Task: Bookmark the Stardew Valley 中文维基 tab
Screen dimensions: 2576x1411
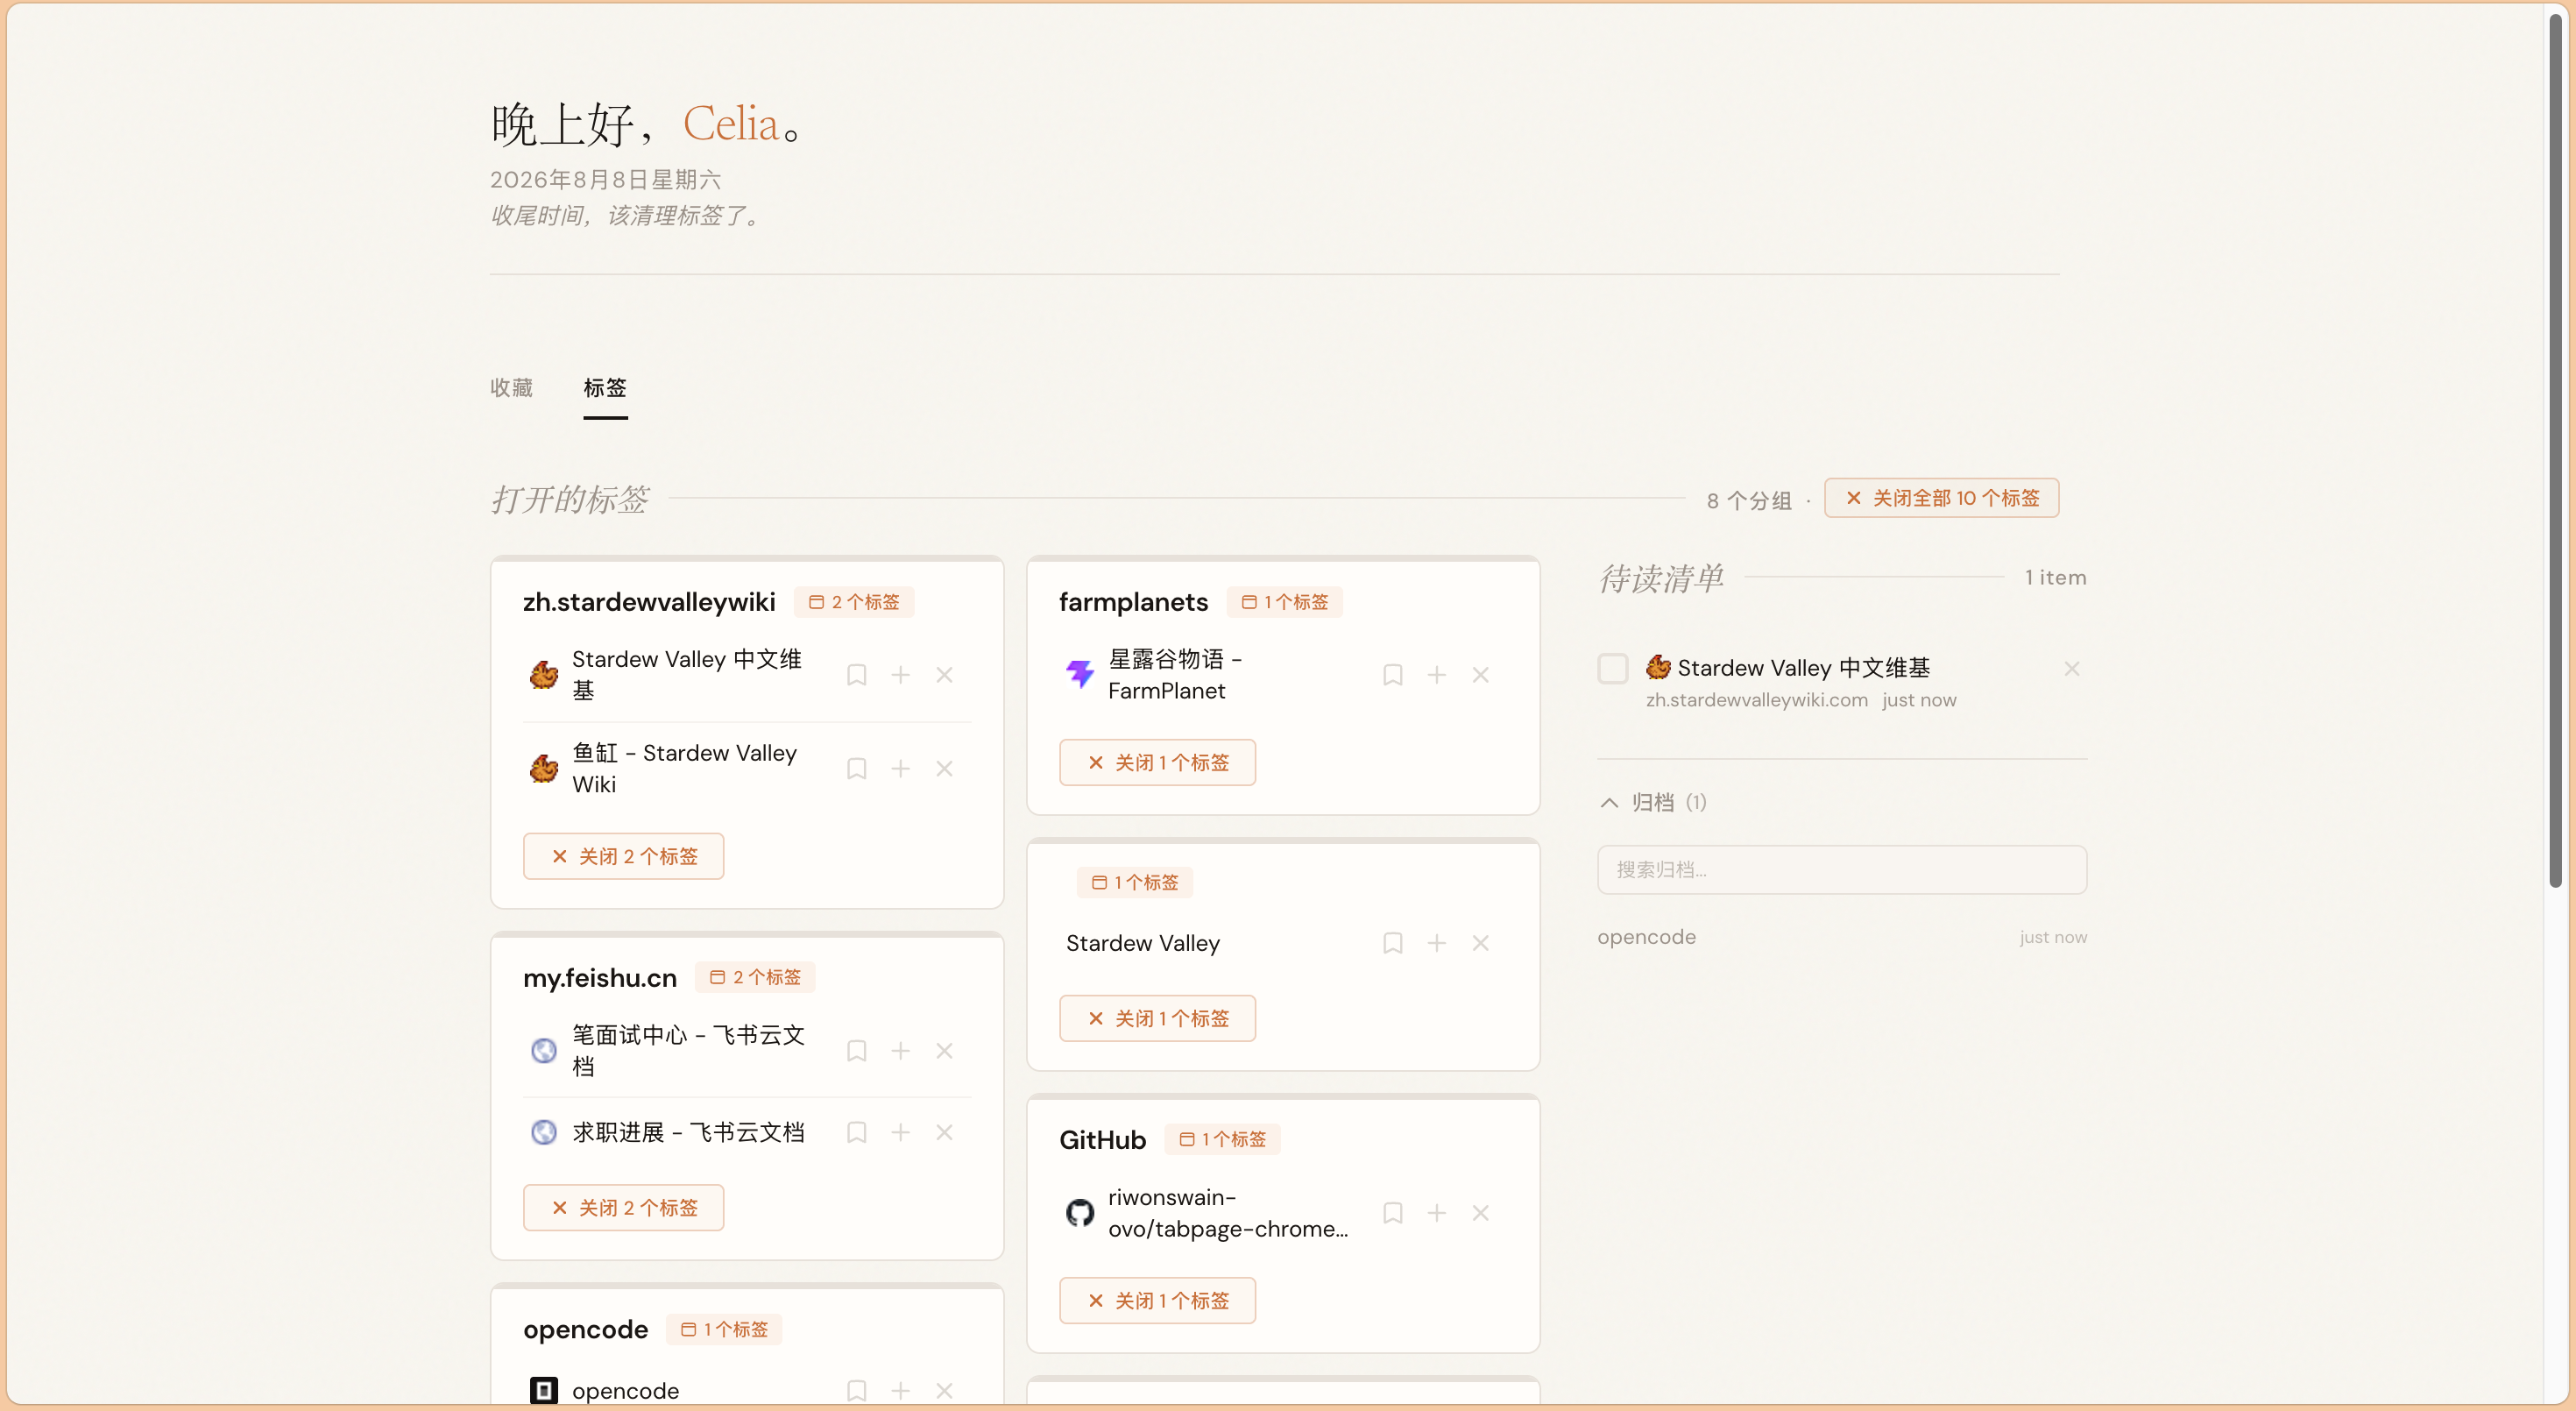Action: (x=856, y=675)
